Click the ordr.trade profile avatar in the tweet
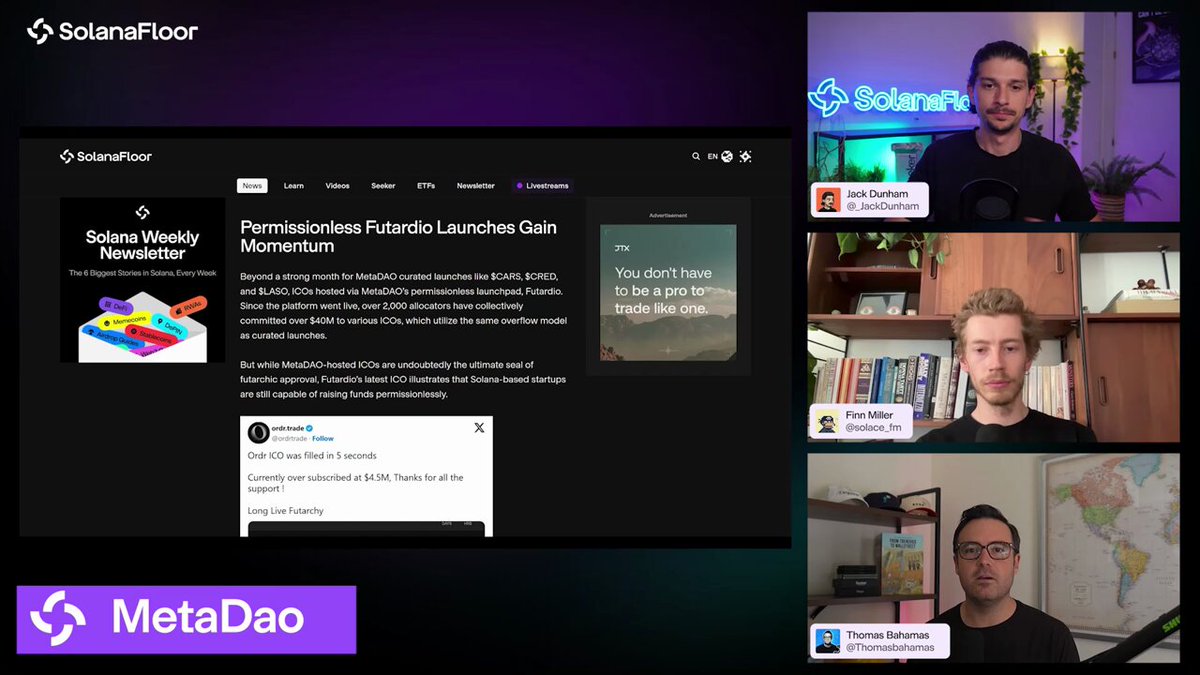This screenshot has width=1200, height=675. coord(258,432)
